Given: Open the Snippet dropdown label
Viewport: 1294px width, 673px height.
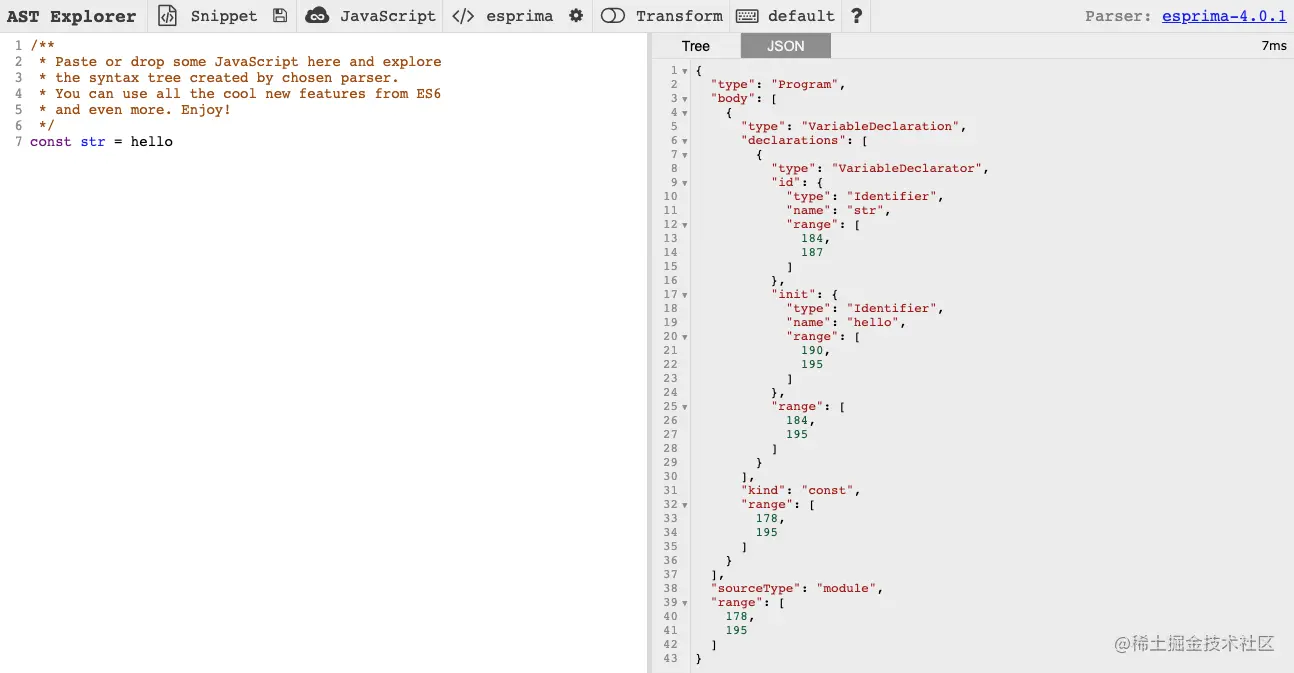Looking at the screenshot, I should click(x=224, y=16).
